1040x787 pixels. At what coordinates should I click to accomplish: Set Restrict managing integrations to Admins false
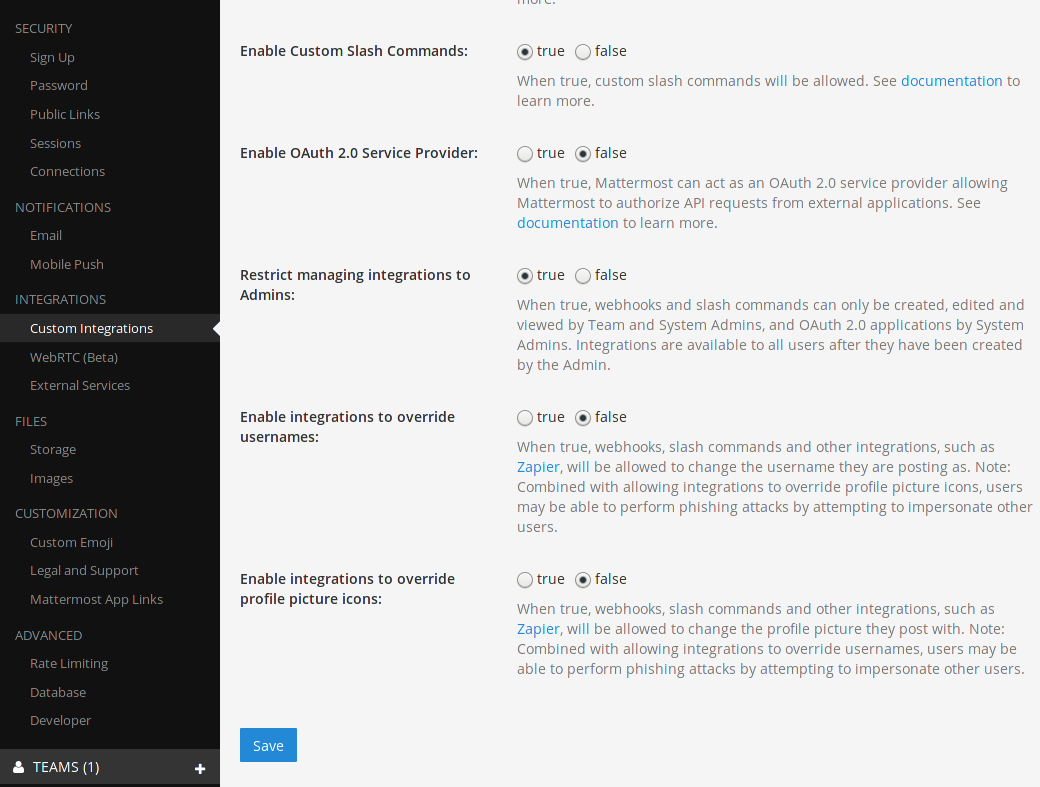(583, 276)
